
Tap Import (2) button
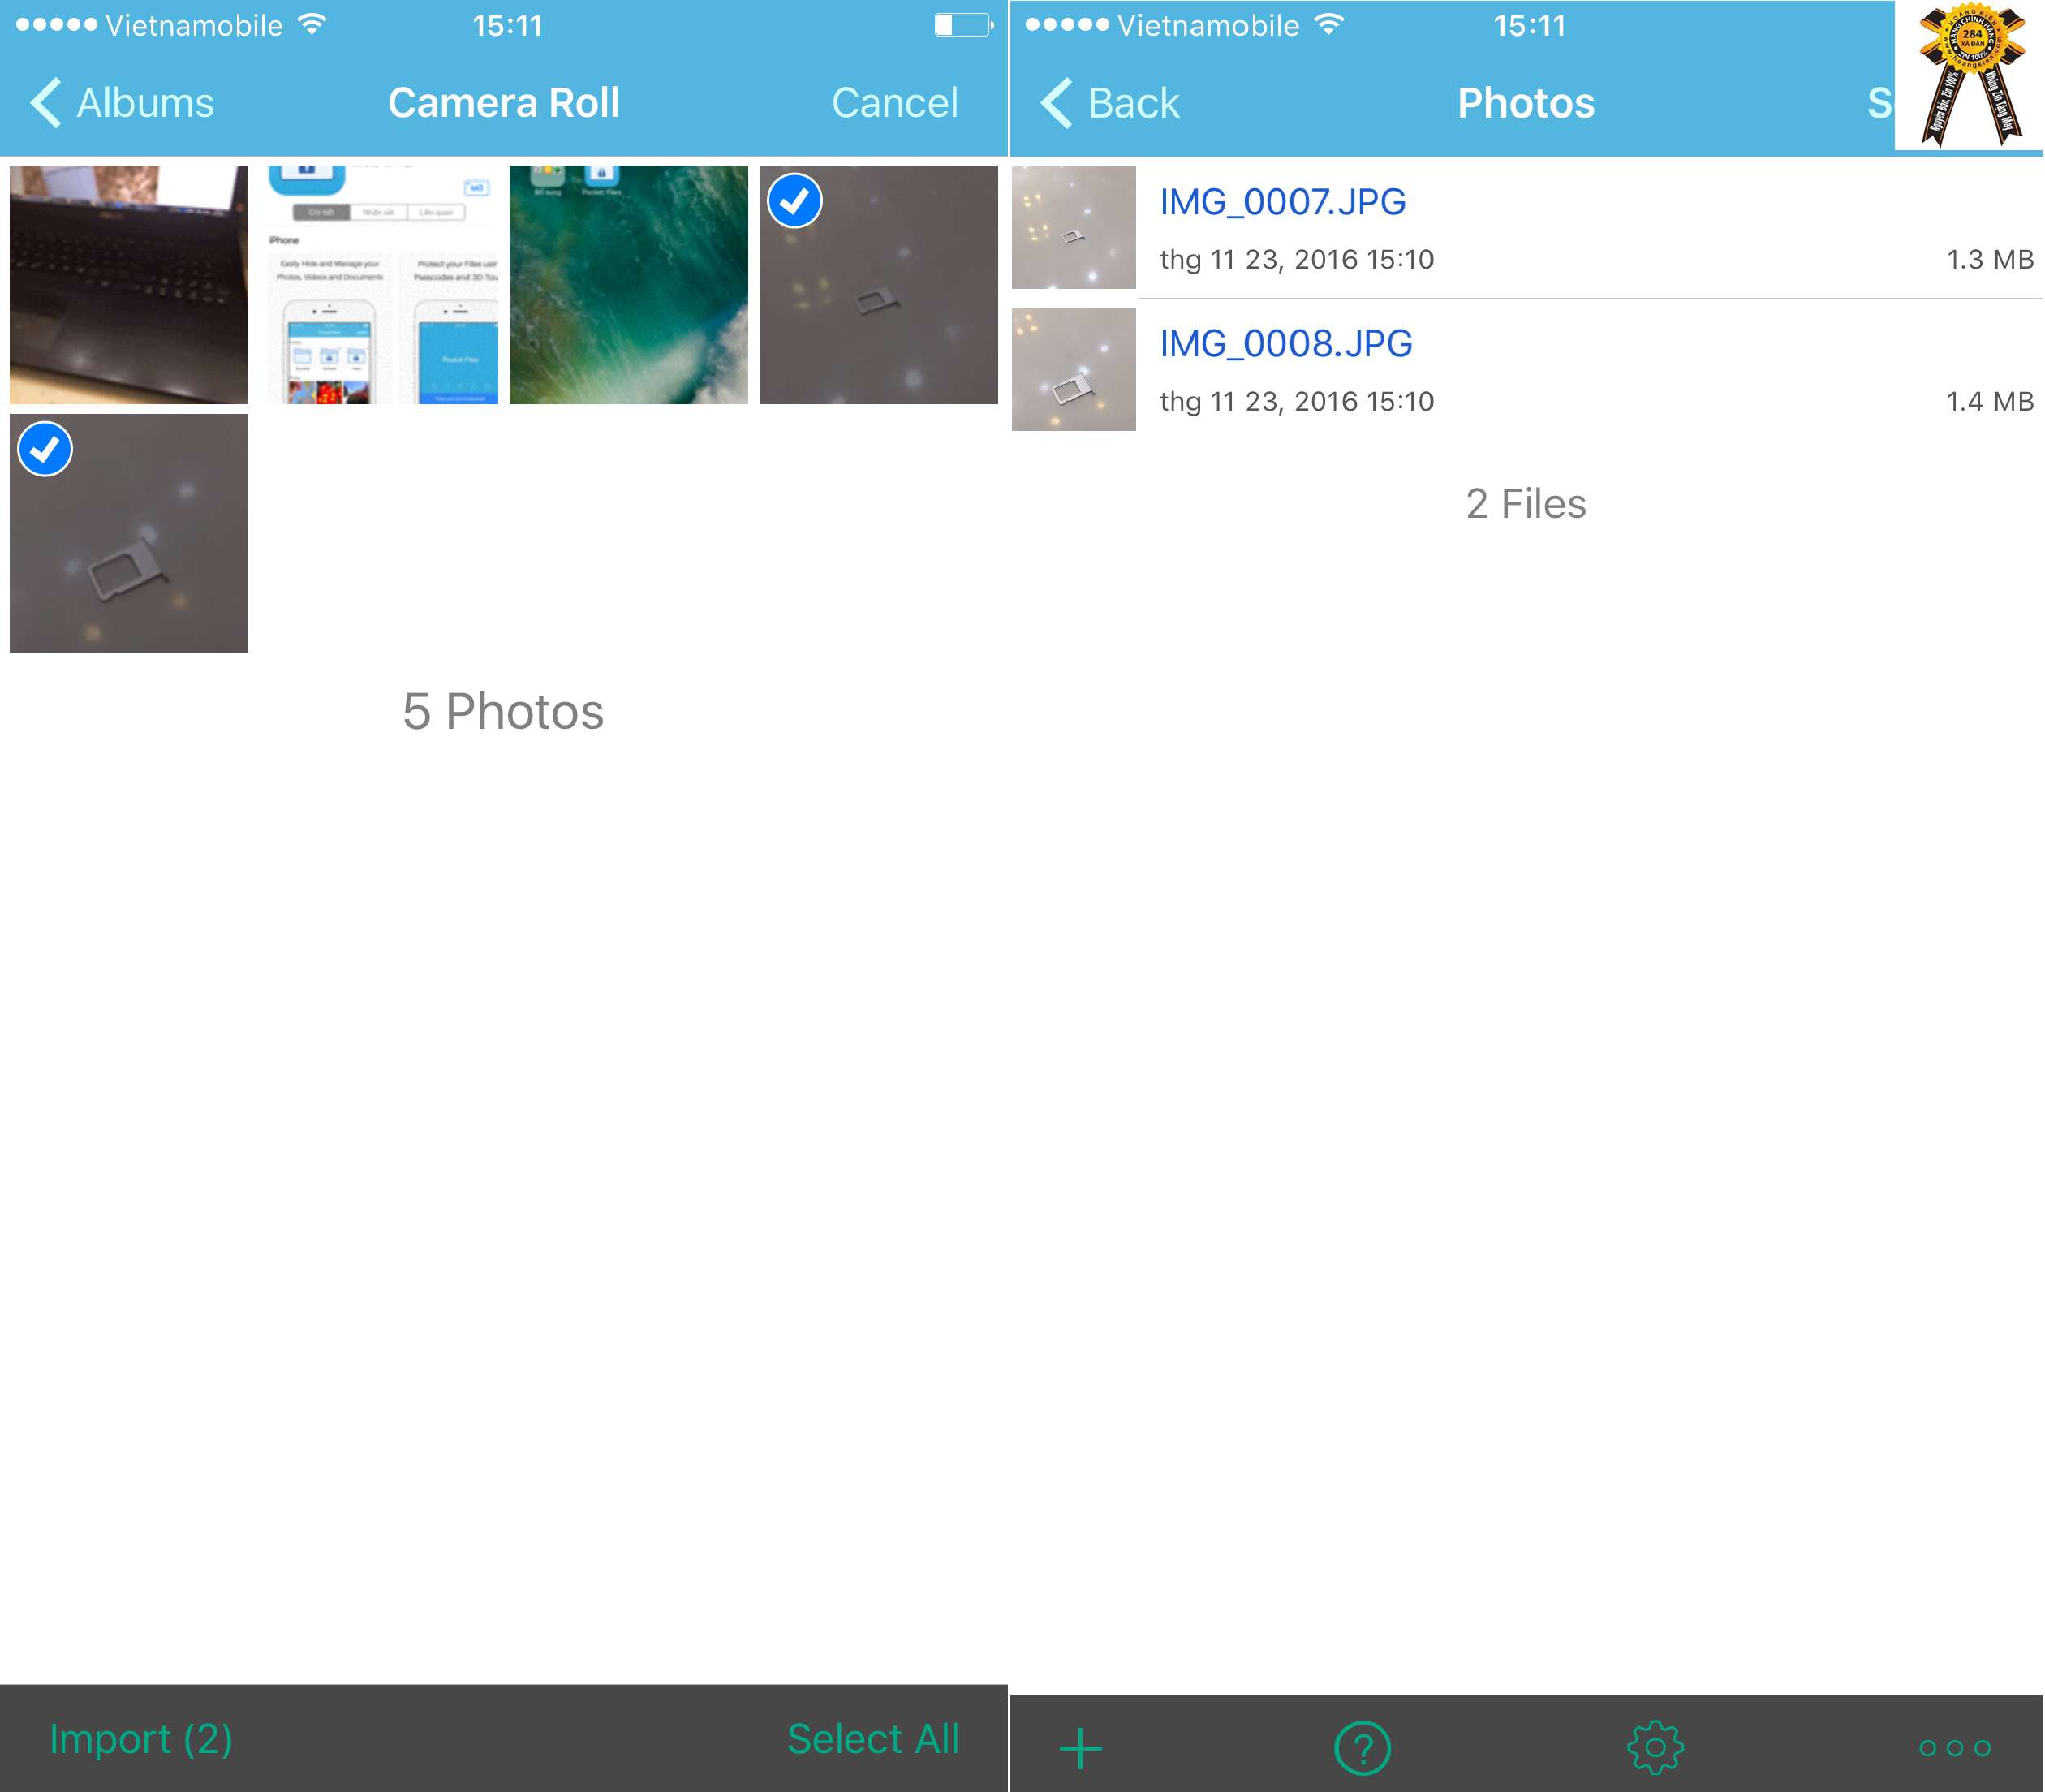click(x=141, y=1739)
